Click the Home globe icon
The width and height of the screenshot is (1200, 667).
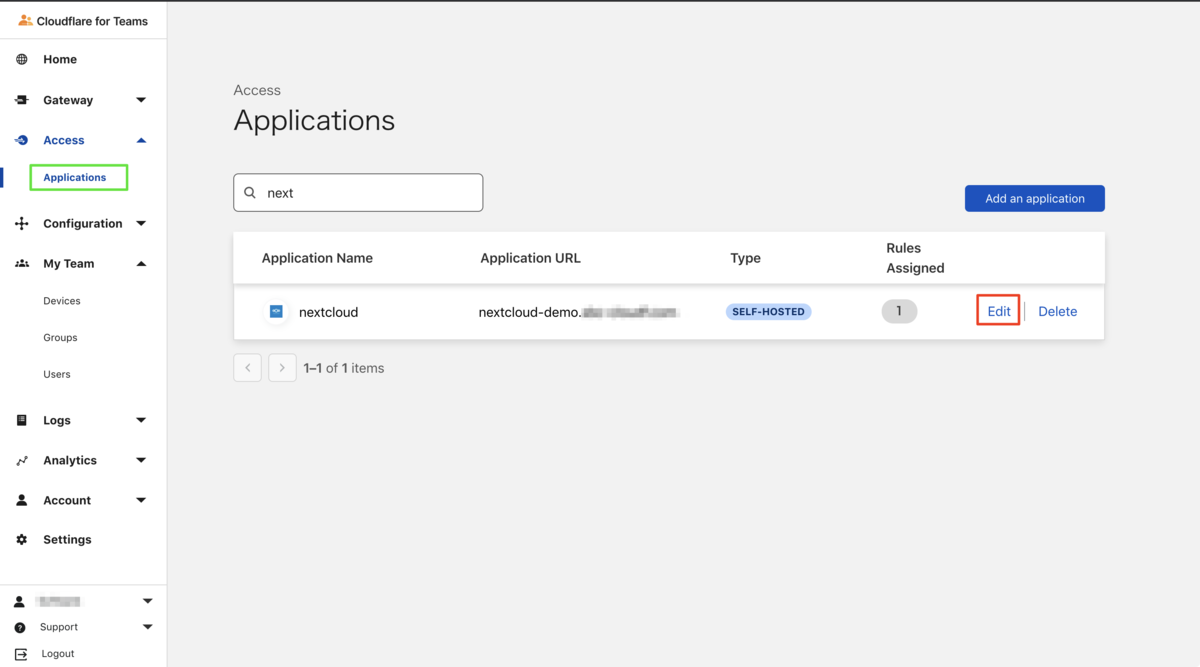pos(22,59)
